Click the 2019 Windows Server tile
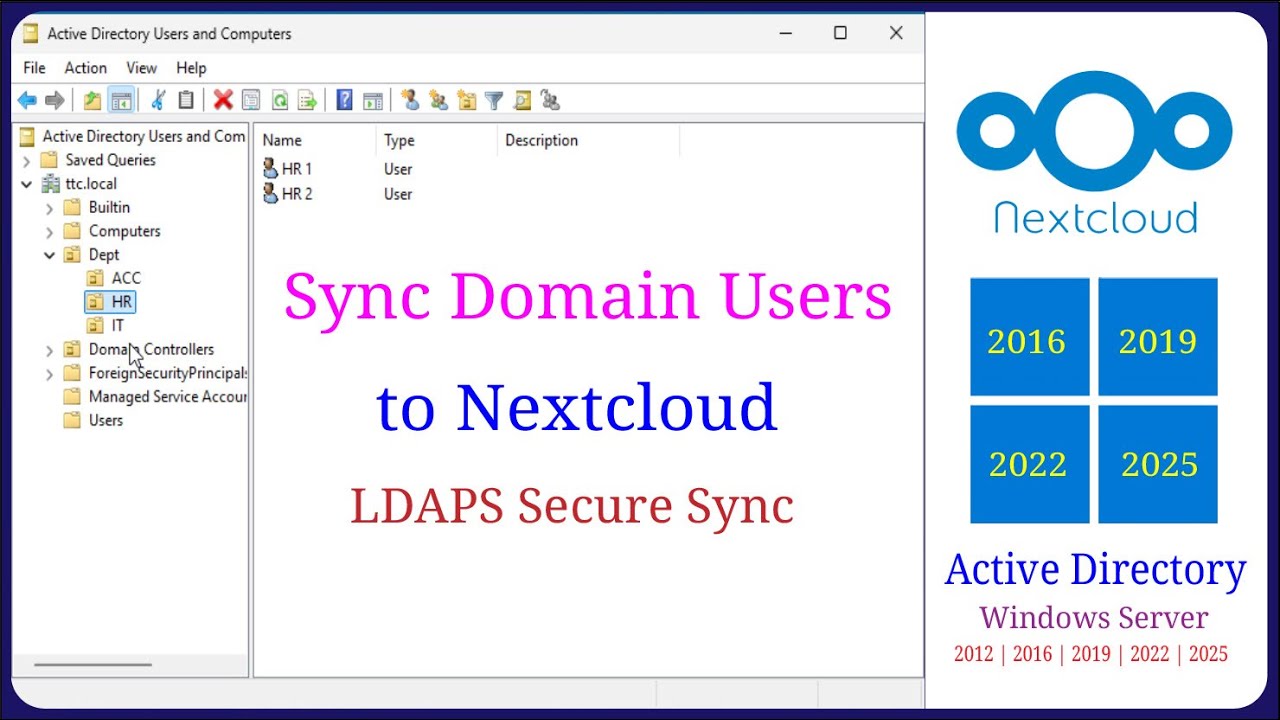This screenshot has height=720, width=1280. tap(1157, 337)
